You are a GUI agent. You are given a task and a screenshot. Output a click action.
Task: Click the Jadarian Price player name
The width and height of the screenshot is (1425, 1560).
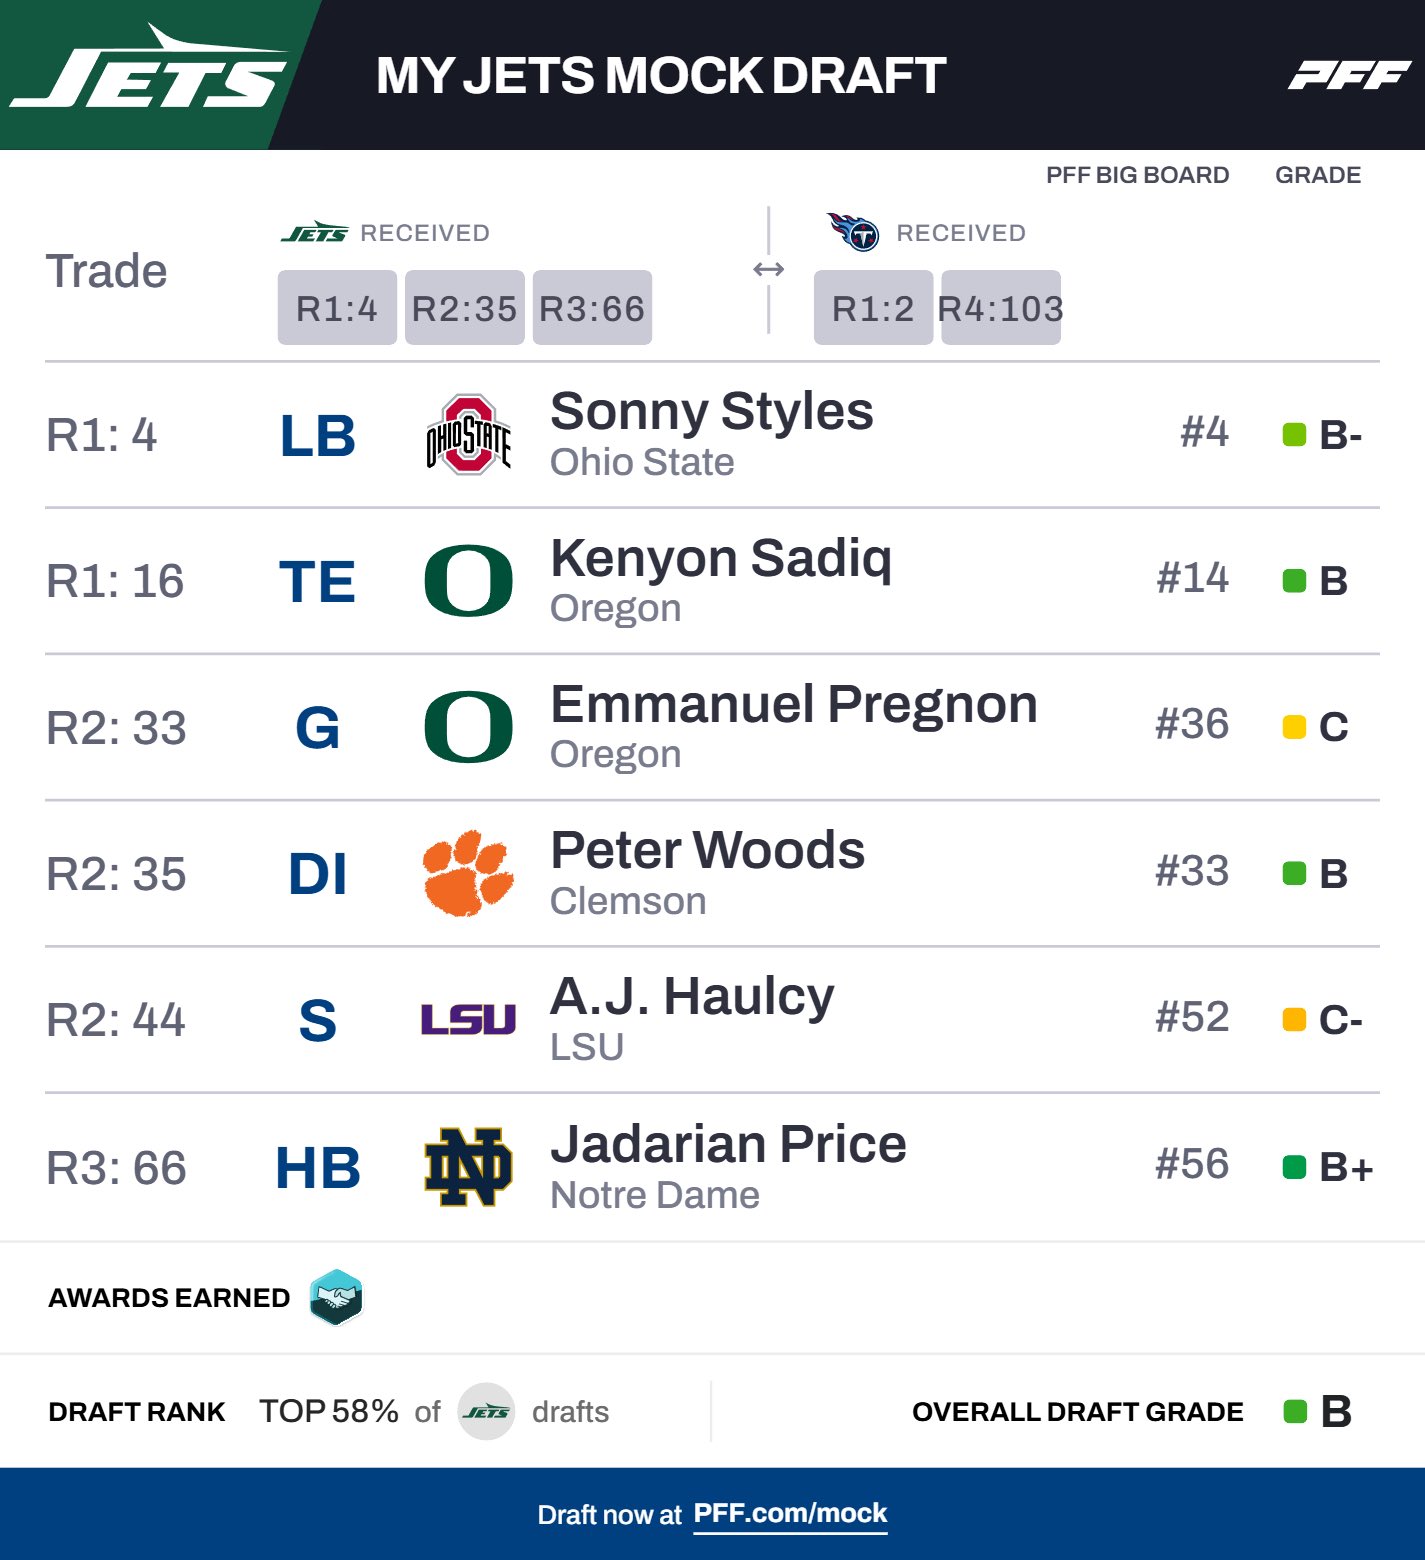[x=728, y=1144]
